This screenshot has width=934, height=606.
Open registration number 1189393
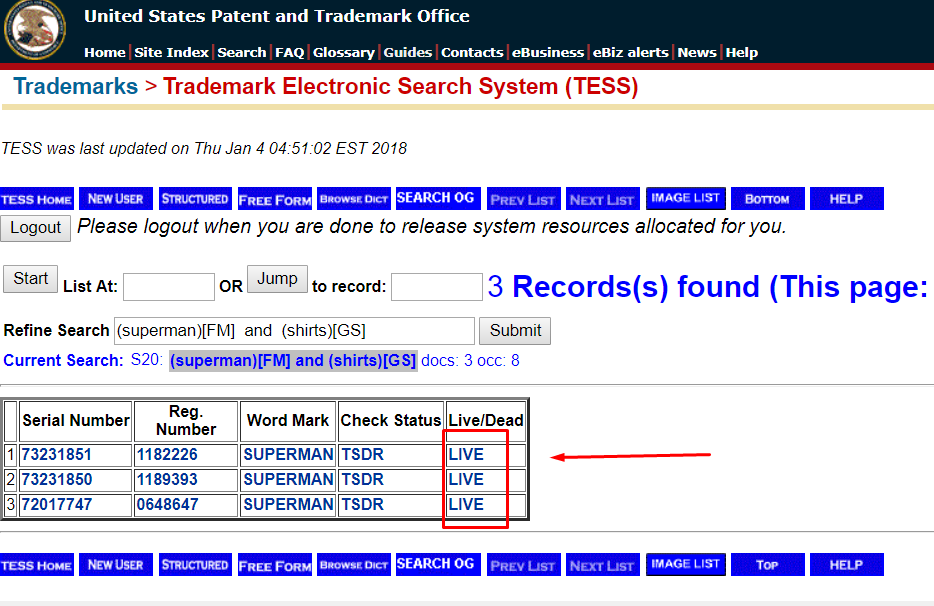(x=167, y=480)
